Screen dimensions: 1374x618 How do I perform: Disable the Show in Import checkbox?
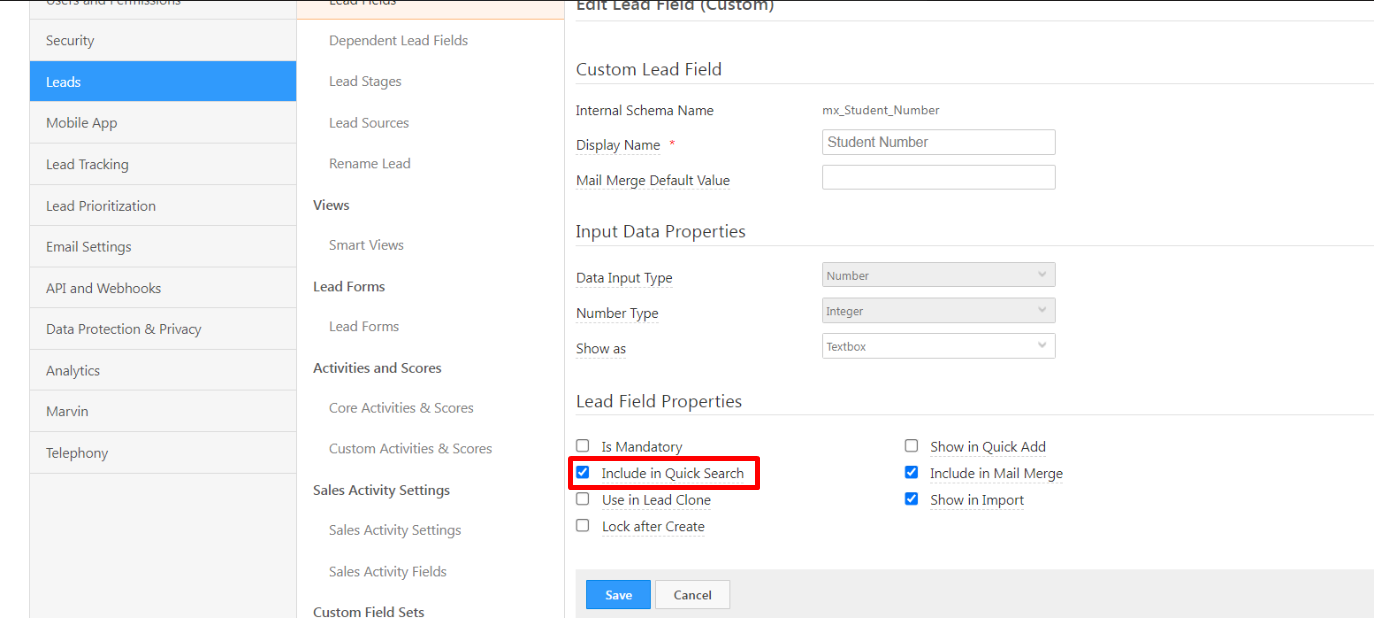pyautogui.click(x=911, y=499)
